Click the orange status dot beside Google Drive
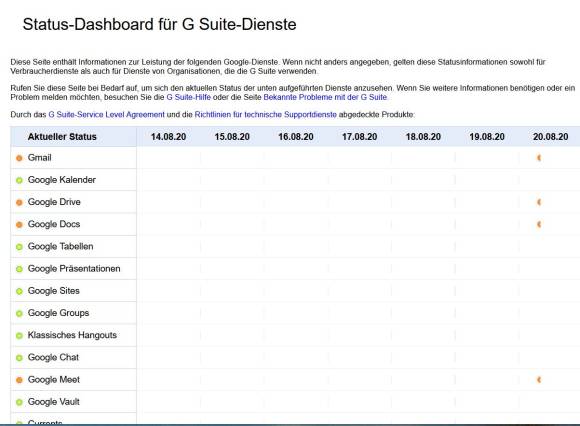The width and height of the screenshot is (580, 426). coord(19,203)
